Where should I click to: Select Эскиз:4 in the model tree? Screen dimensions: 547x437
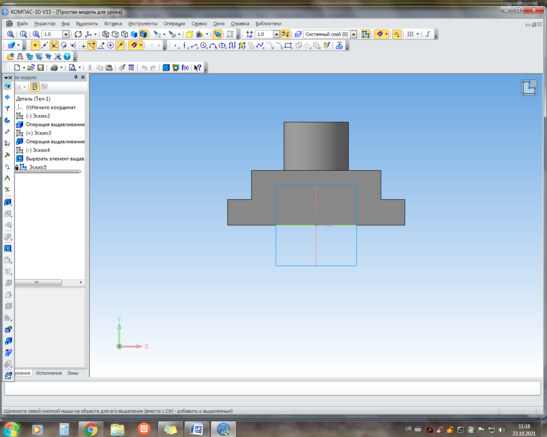click(38, 150)
